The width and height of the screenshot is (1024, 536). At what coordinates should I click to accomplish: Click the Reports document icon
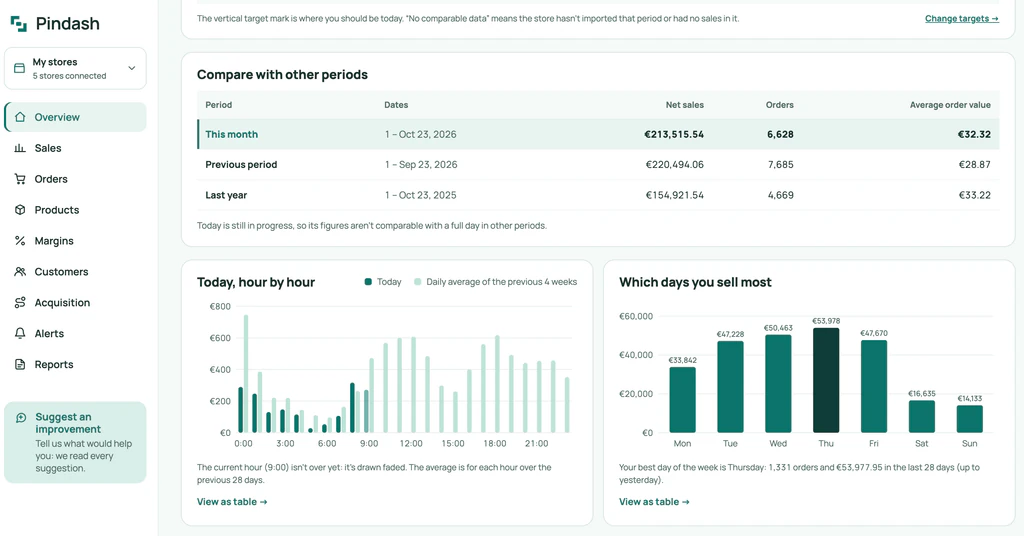tap(20, 364)
